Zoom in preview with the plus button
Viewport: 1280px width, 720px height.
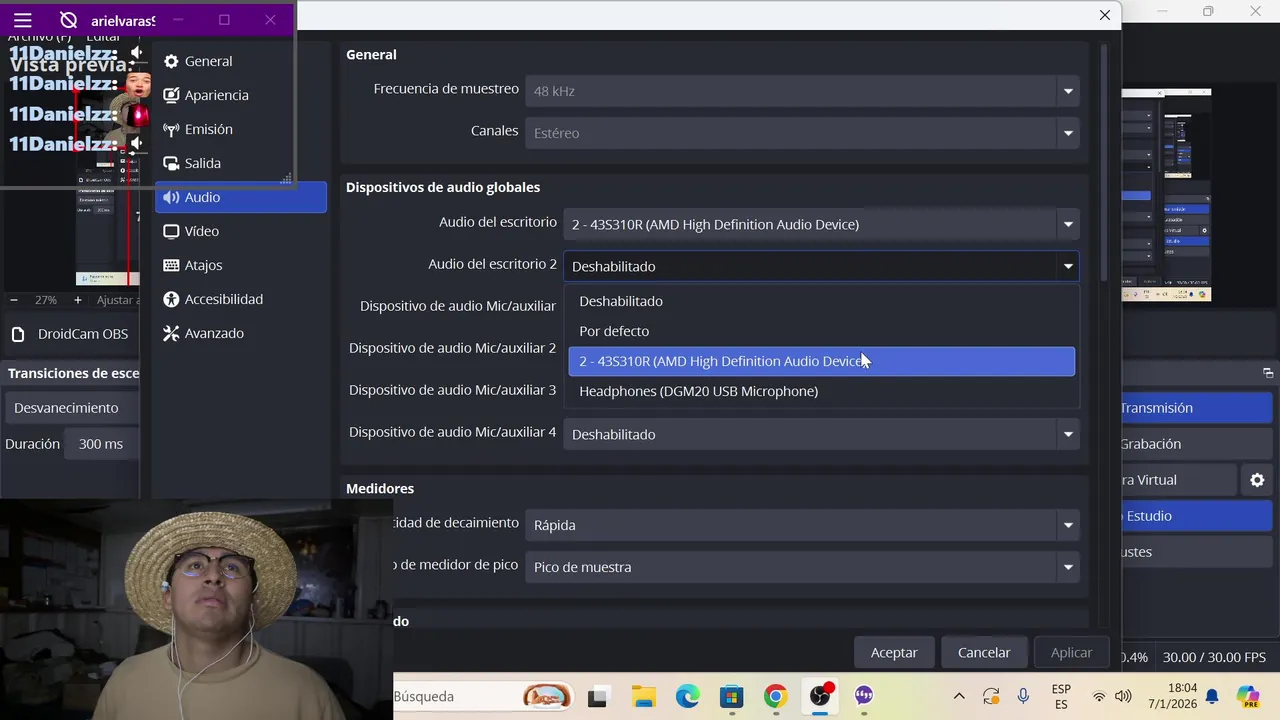click(x=77, y=300)
